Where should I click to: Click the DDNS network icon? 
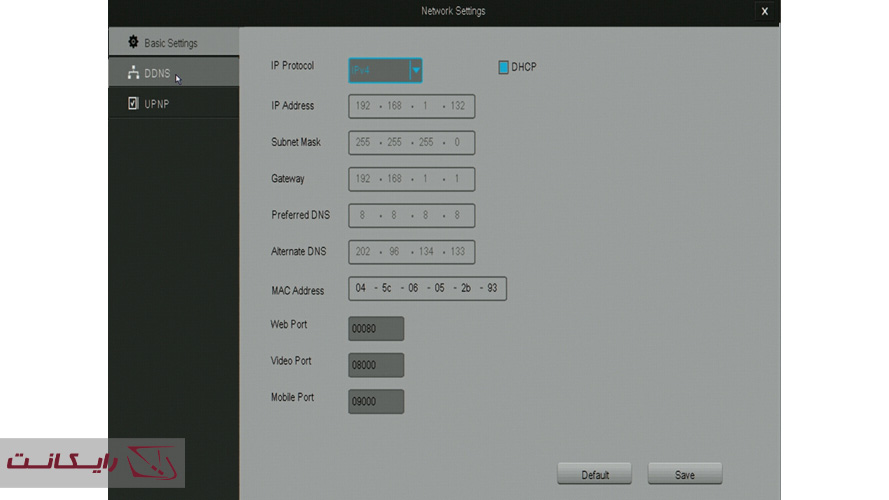pyautogui.click(x=133, y=72)
